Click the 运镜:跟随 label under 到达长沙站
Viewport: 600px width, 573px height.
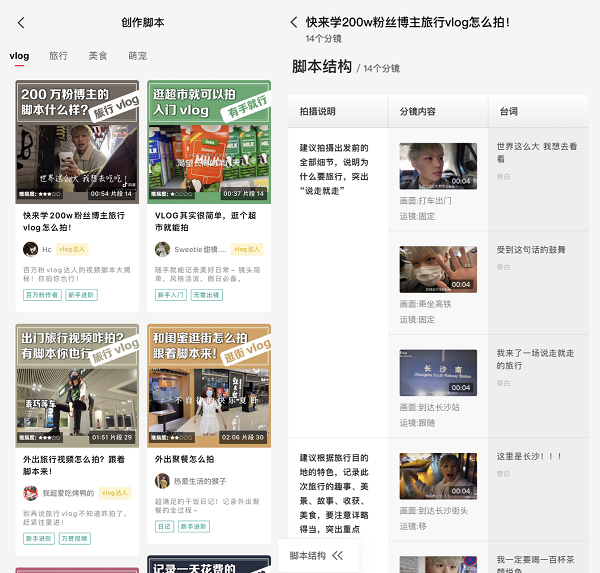(417, 423)
